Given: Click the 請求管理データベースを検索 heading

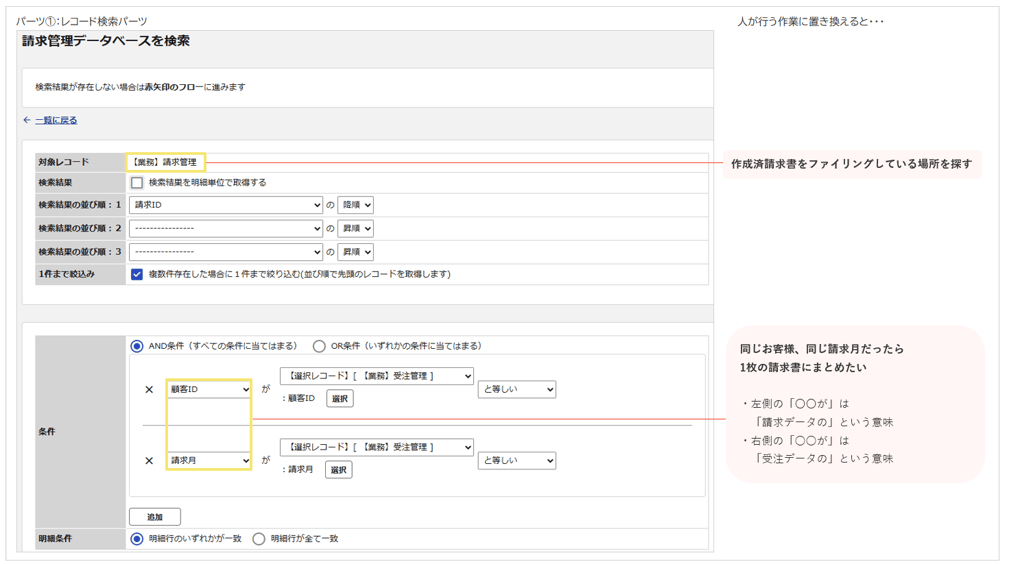Looking at the screenshot, I should tap(106, 41).
